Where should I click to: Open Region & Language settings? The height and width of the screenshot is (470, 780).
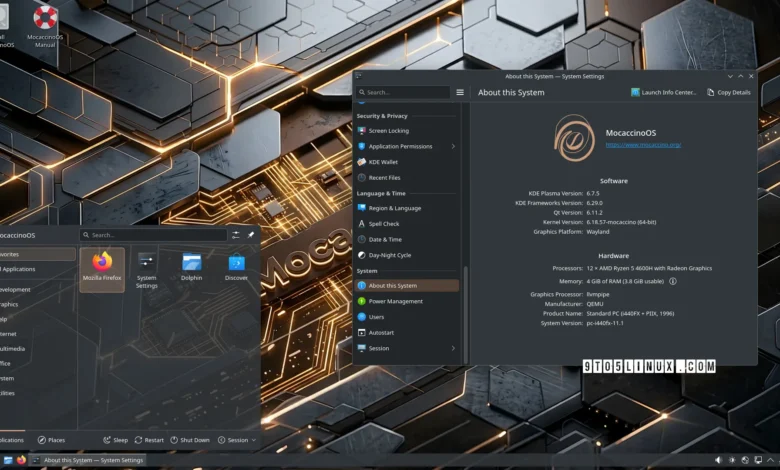coord(407,208)
